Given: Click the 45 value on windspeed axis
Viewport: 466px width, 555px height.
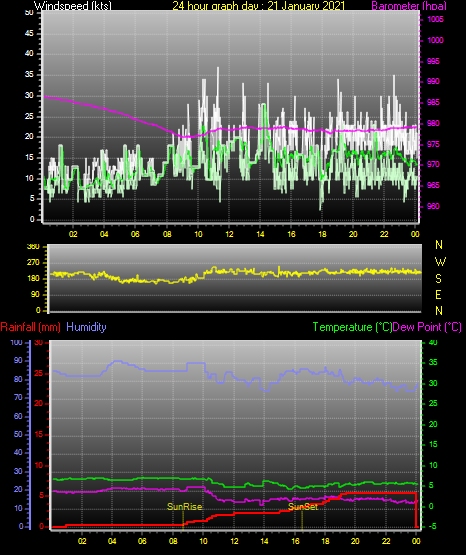Looking at the screenshot, I should [x=29, y=33].
